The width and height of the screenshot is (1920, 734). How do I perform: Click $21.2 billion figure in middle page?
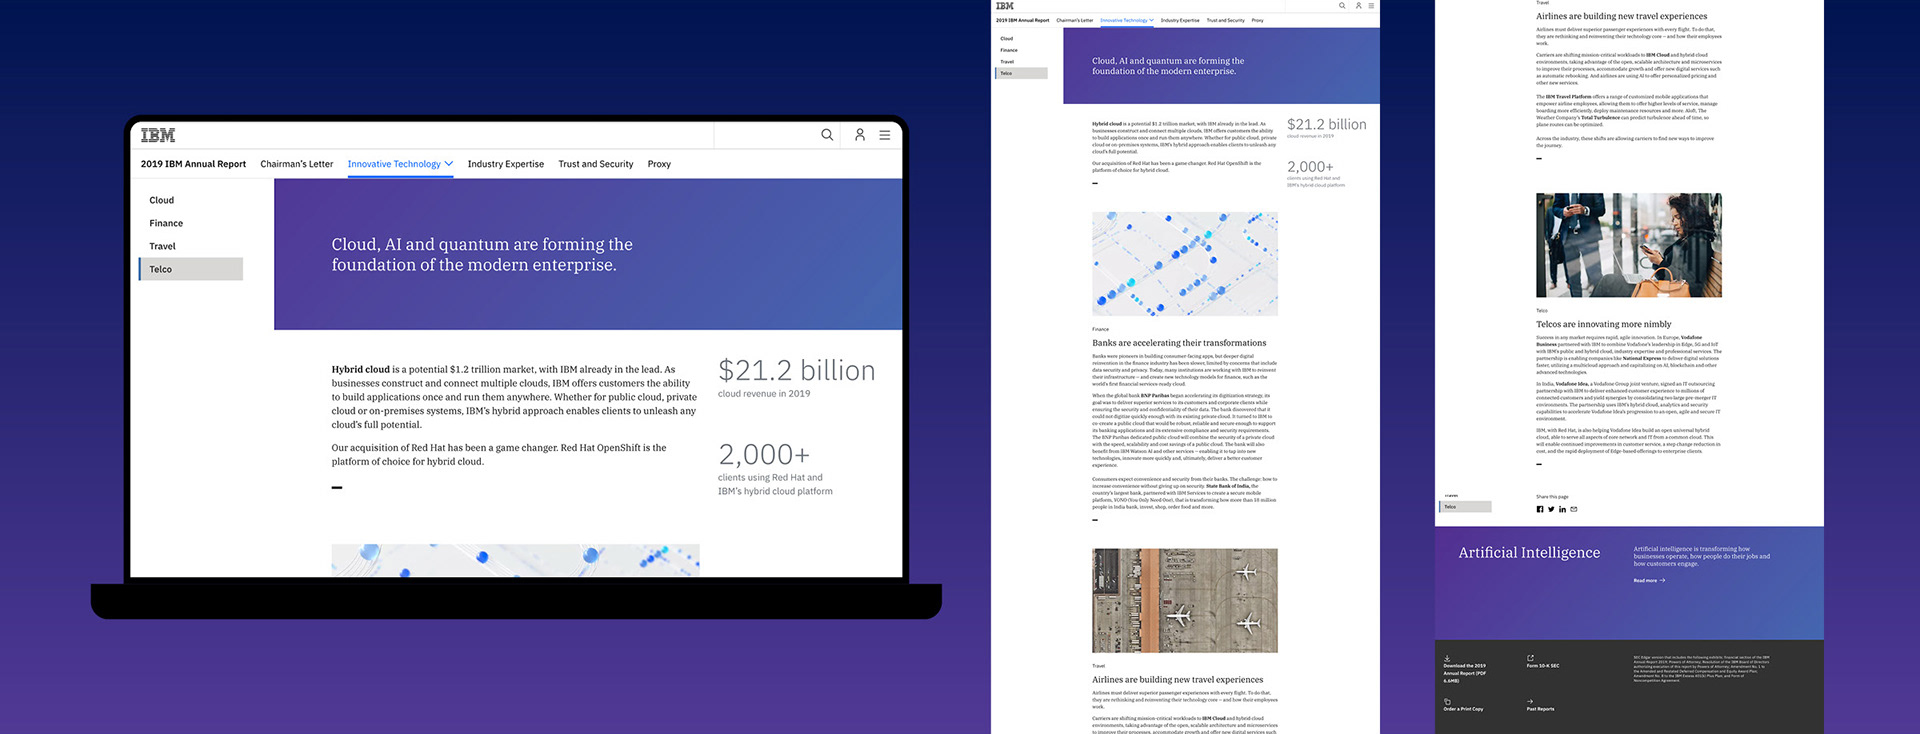[x=1327, y=125]
